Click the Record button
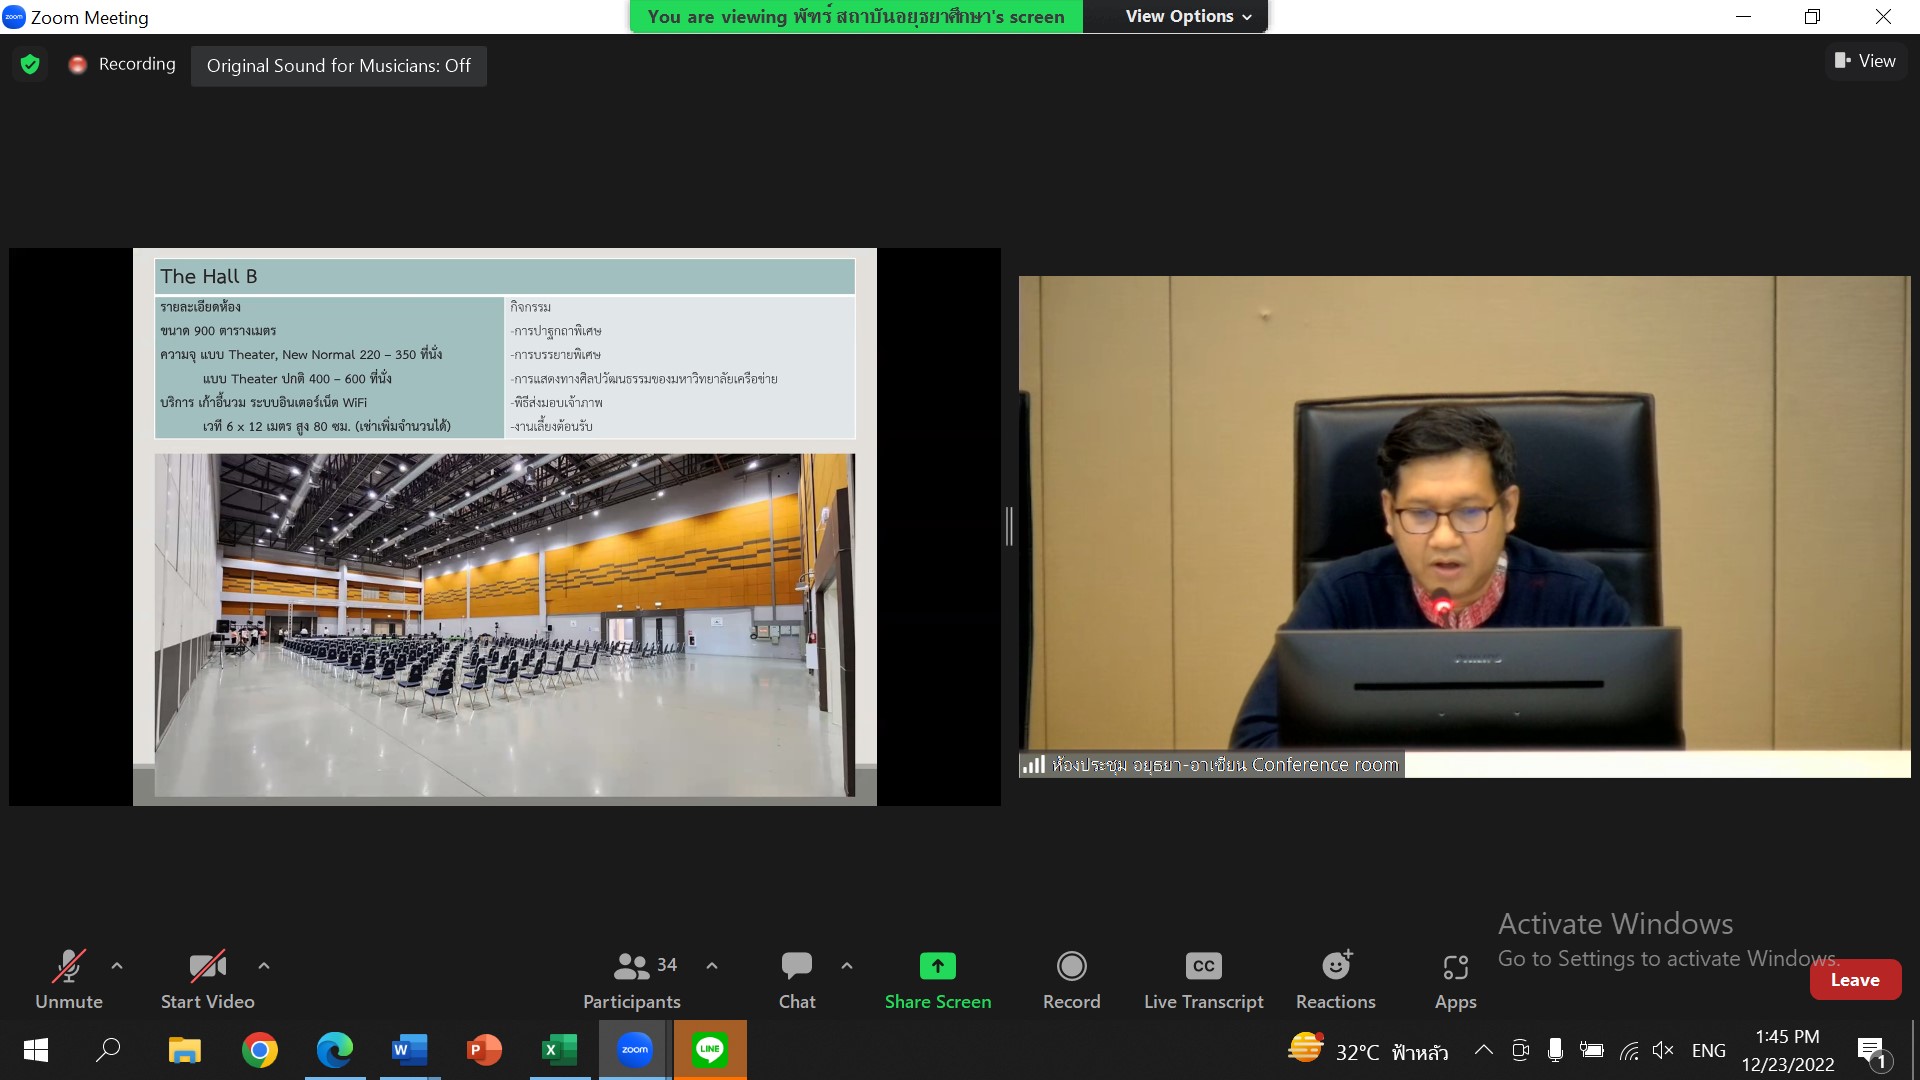The image size is (1920, 1080). 1071,980
